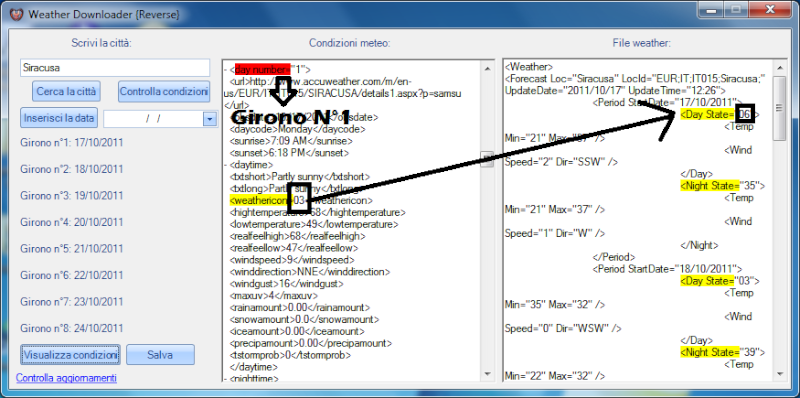Click the File weather scrollbar thumb
Image resolution: width=800 pixels, height=398 pixels.
pos(779,108)
